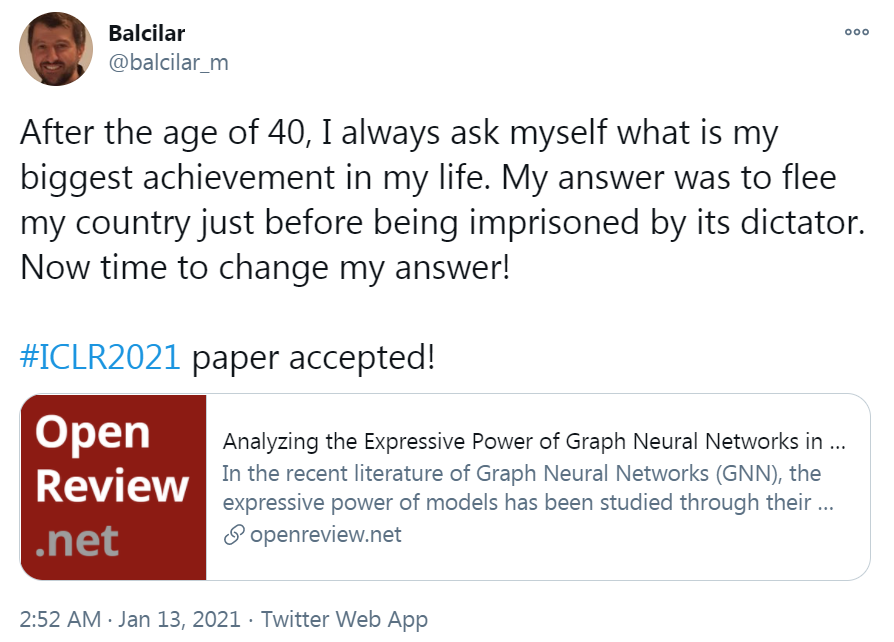The image size is (894, 642).
Task: Click Balcilar's profile avatar photo
Action: point(56,49)
